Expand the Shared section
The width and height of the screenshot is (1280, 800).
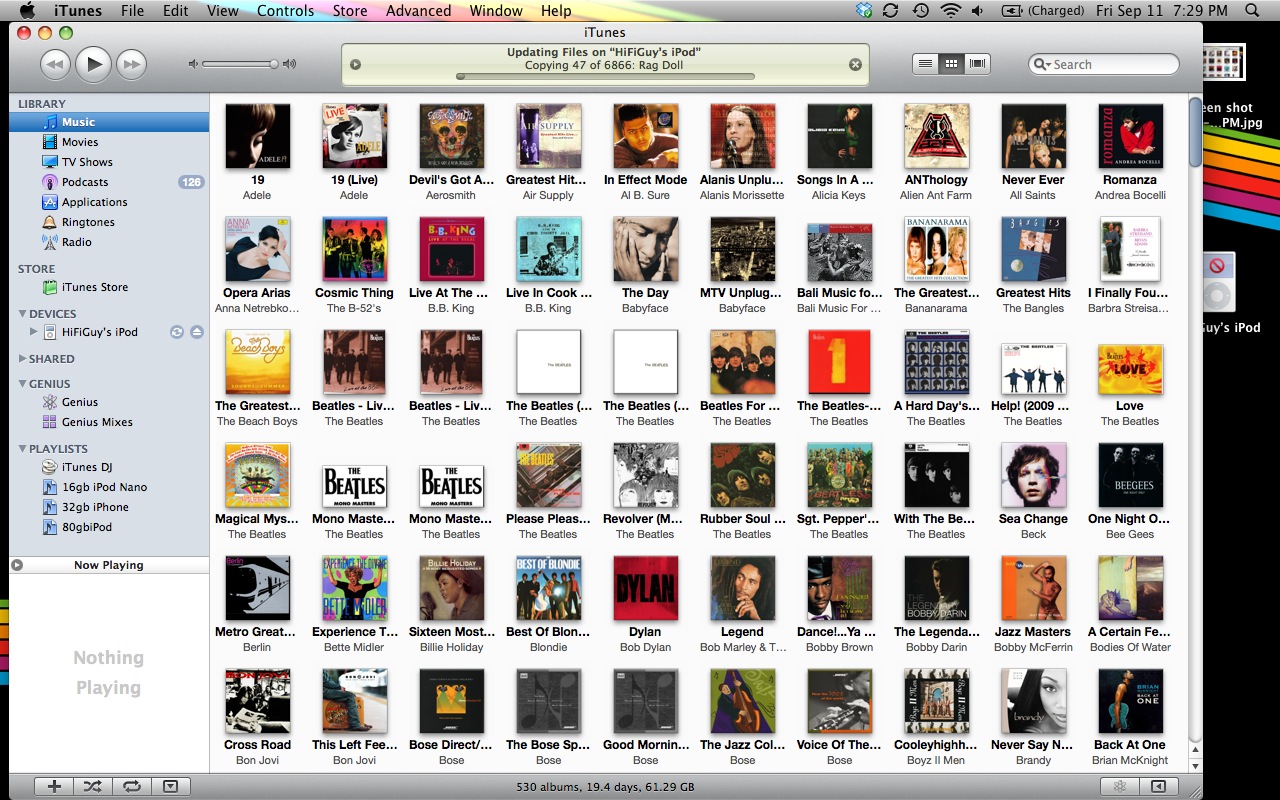(x=22, y=359)
